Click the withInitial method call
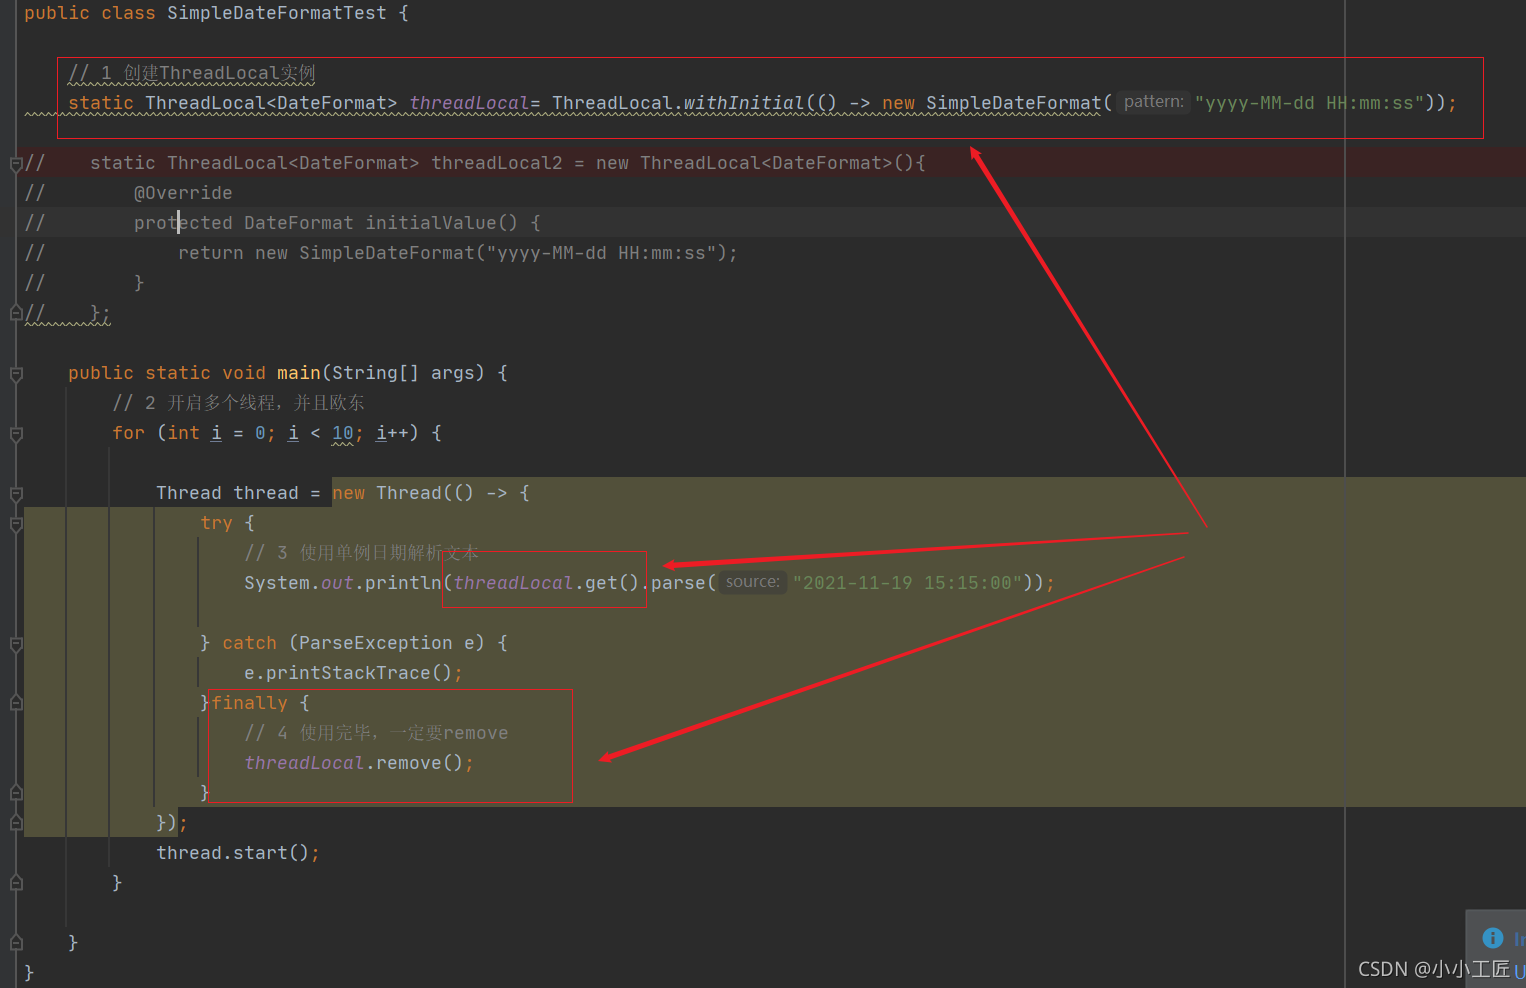The height and width of the screenshot is (988, 1526). tap(743, 103)
